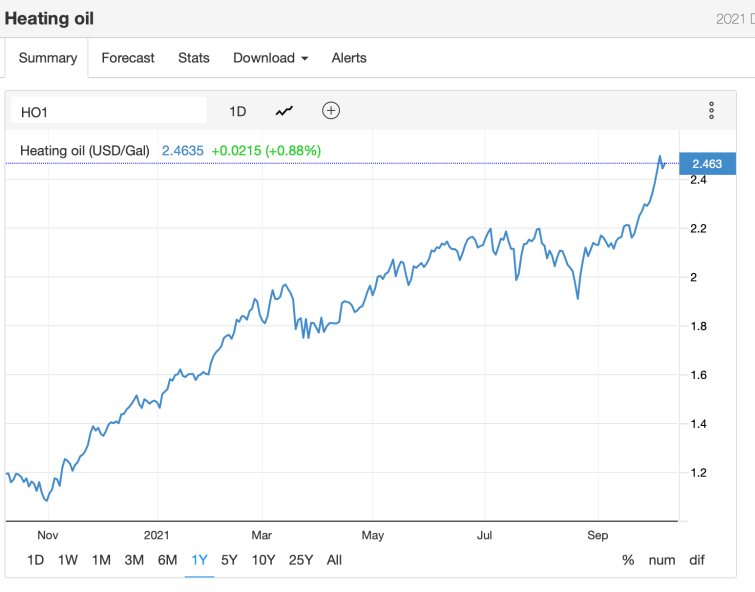Select the Summary tab
755x592 pixels.
[48, 58]
